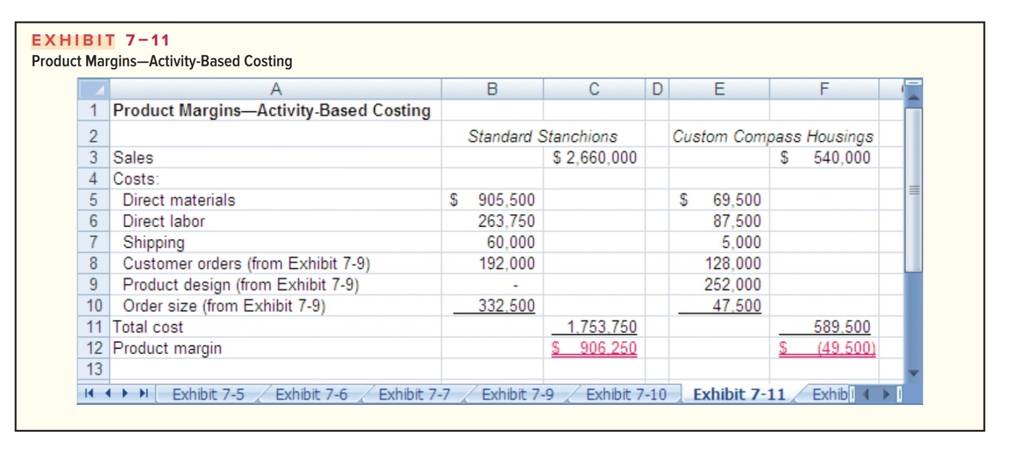Select the '540,000' sales cell
1024x465 pixels.
pos(824,157)
